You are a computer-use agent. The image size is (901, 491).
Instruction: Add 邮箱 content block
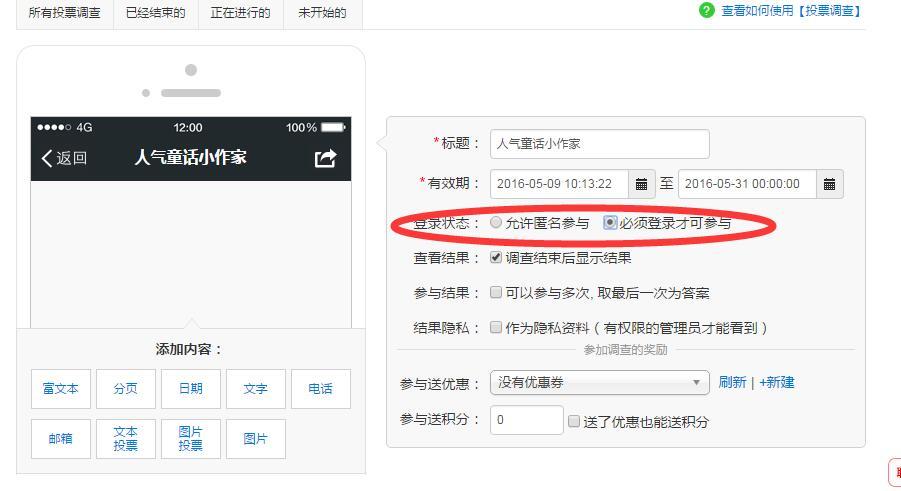click(x=61, y=439)
